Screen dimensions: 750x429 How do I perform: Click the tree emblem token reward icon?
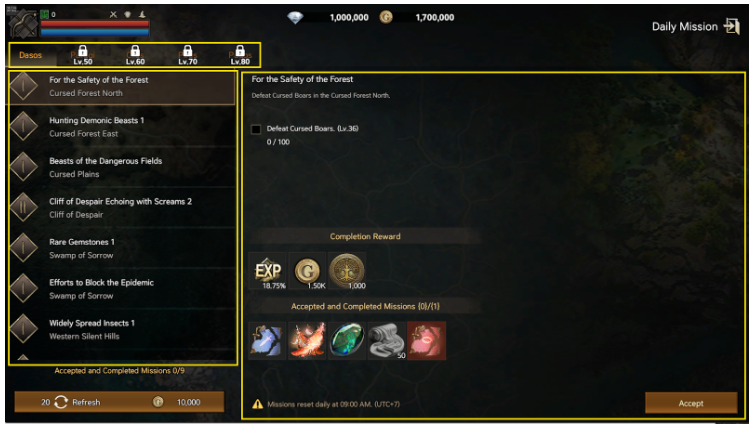pos(347,271)
